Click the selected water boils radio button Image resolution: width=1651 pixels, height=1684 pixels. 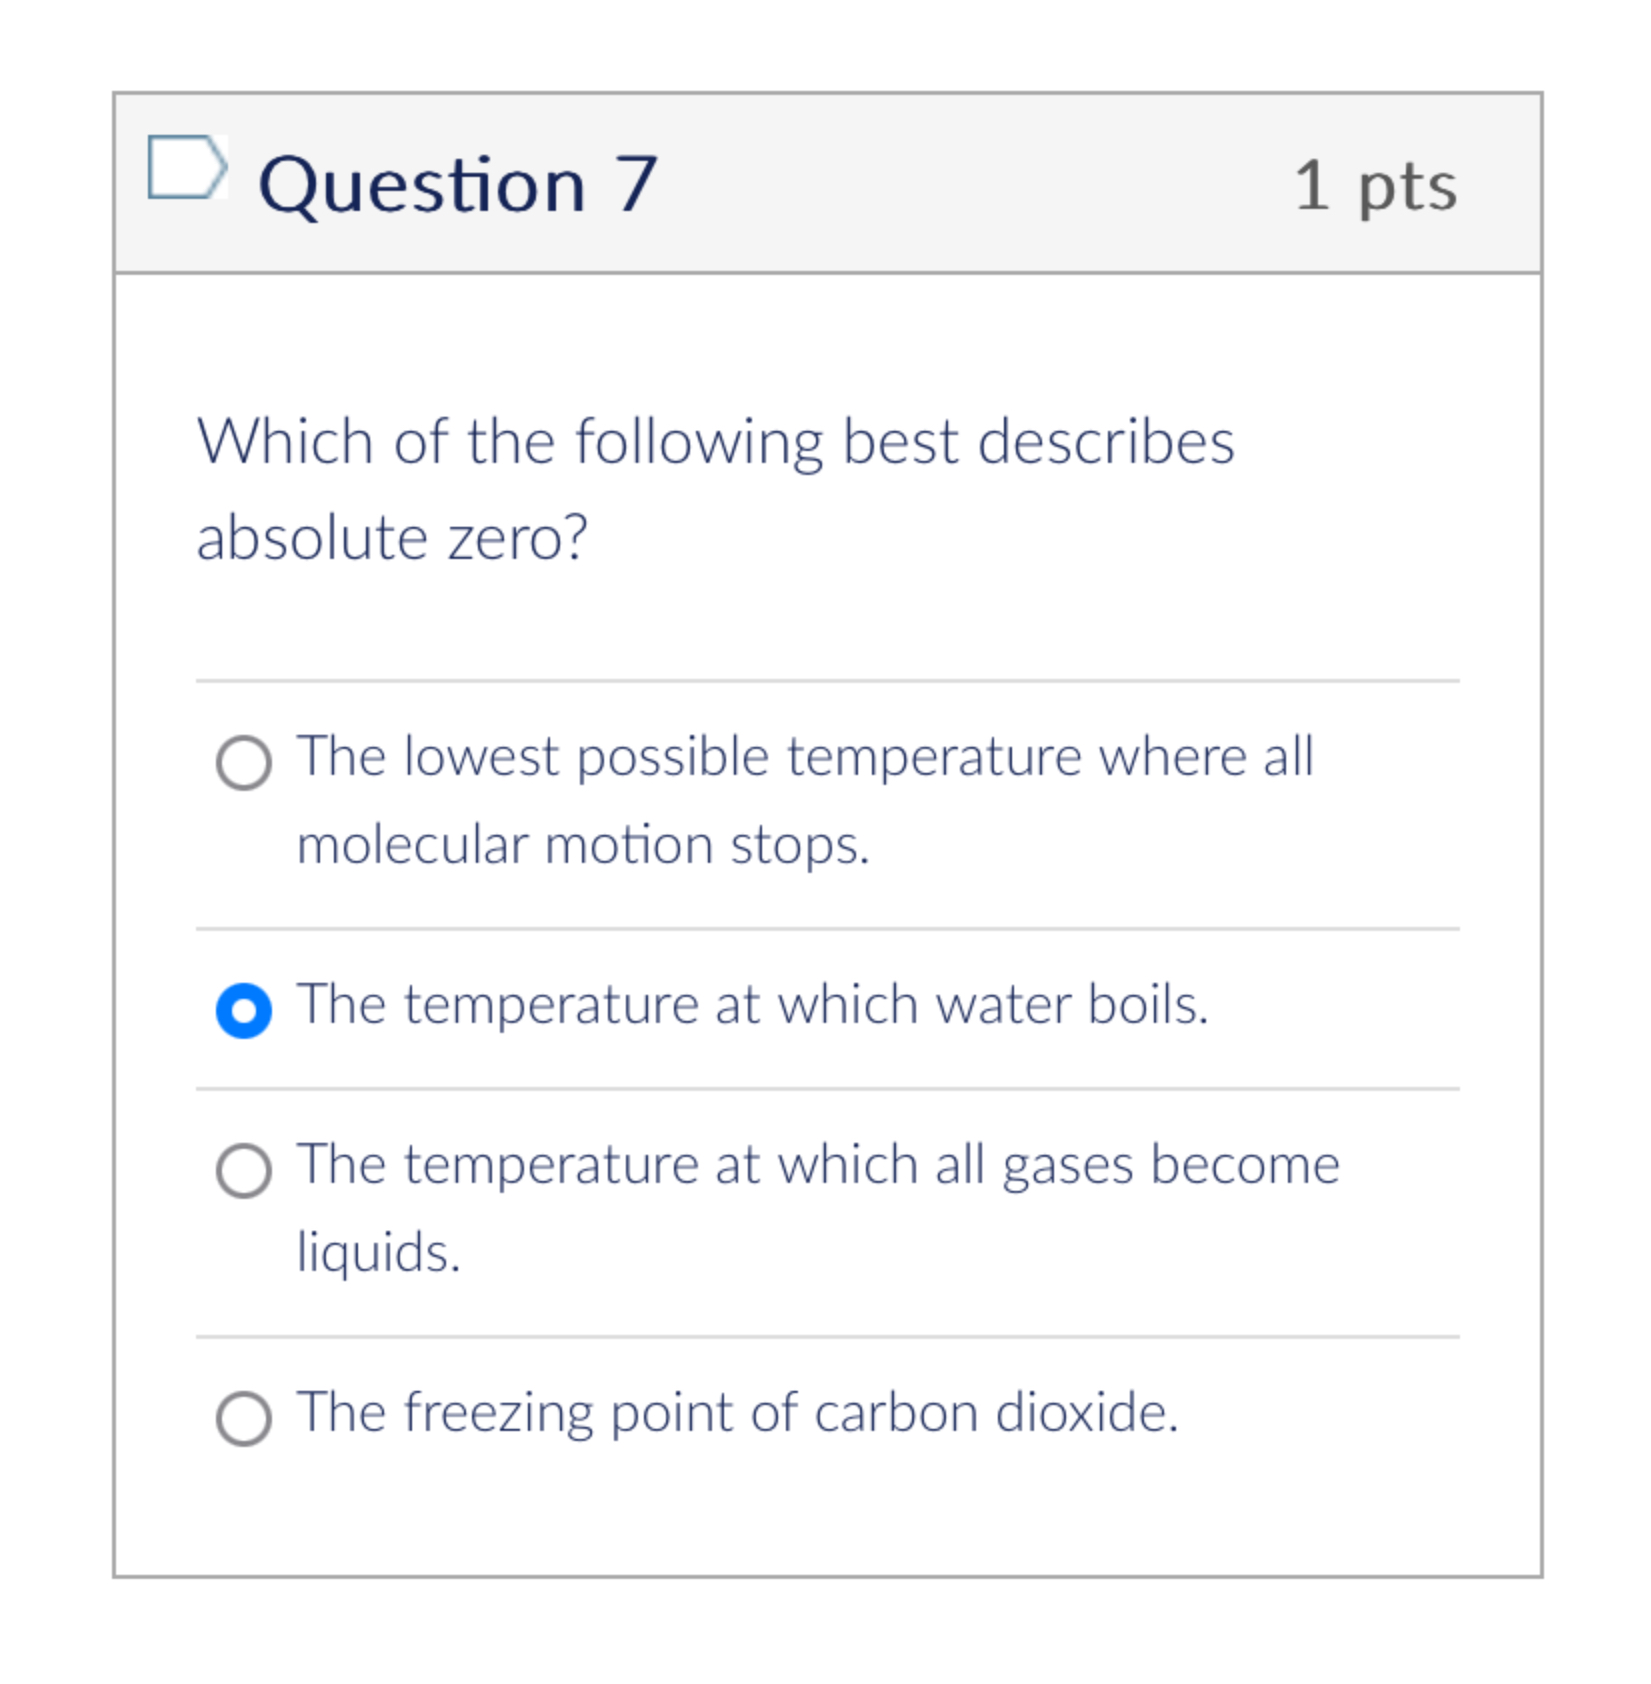[x=244, y=1010]
